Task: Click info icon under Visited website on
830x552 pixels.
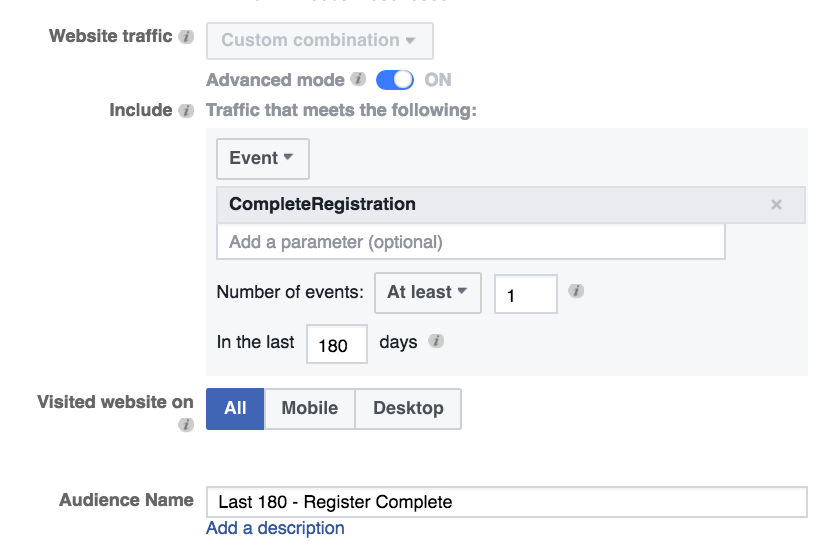Action: tap(186, 425)
